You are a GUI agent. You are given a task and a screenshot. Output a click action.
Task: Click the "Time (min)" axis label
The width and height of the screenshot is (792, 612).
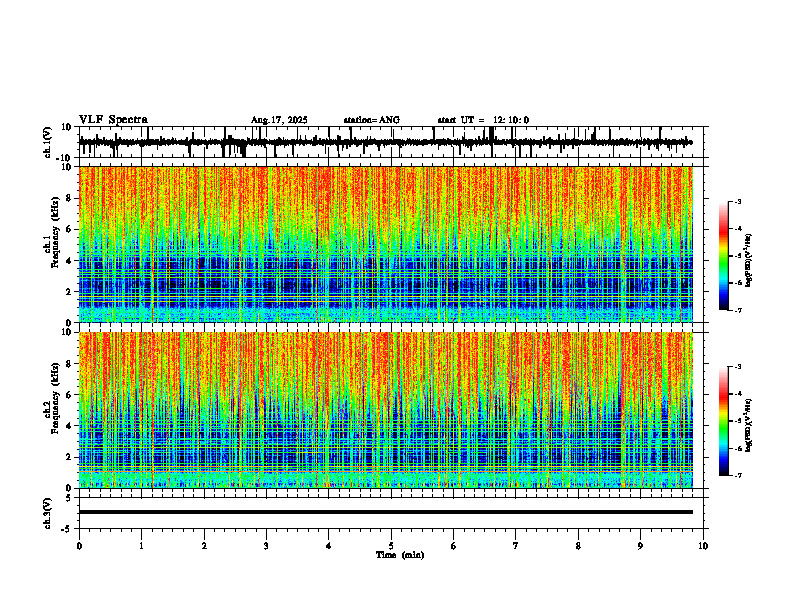(400, 555)
